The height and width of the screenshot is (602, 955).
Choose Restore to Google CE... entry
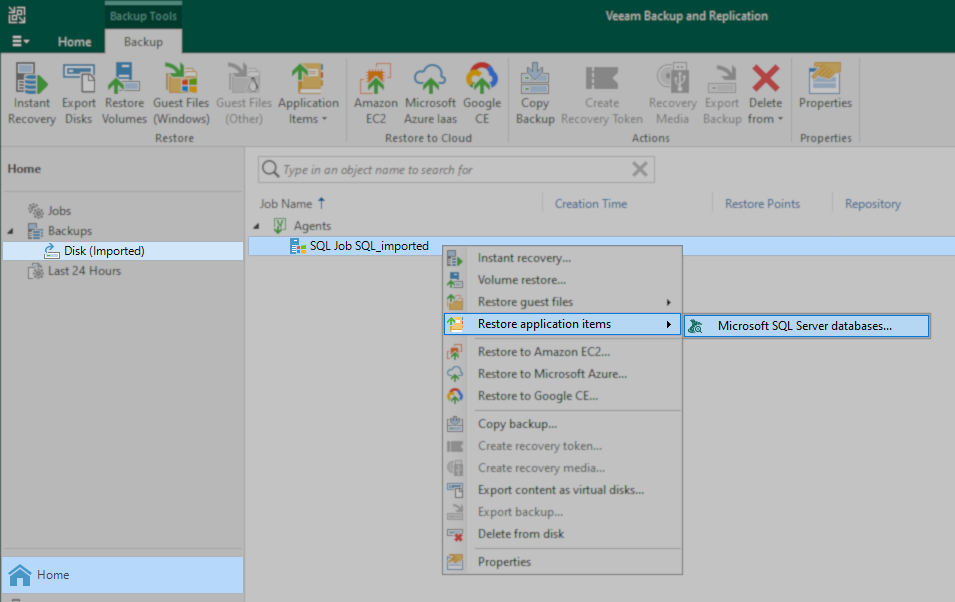click(x=562, y=396)
